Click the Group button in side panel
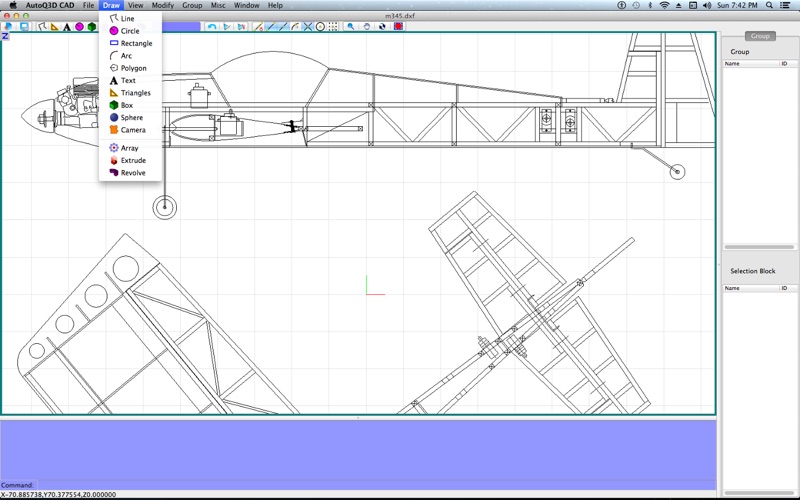This screenshot has height=500, width=800. tap(760, 36)
